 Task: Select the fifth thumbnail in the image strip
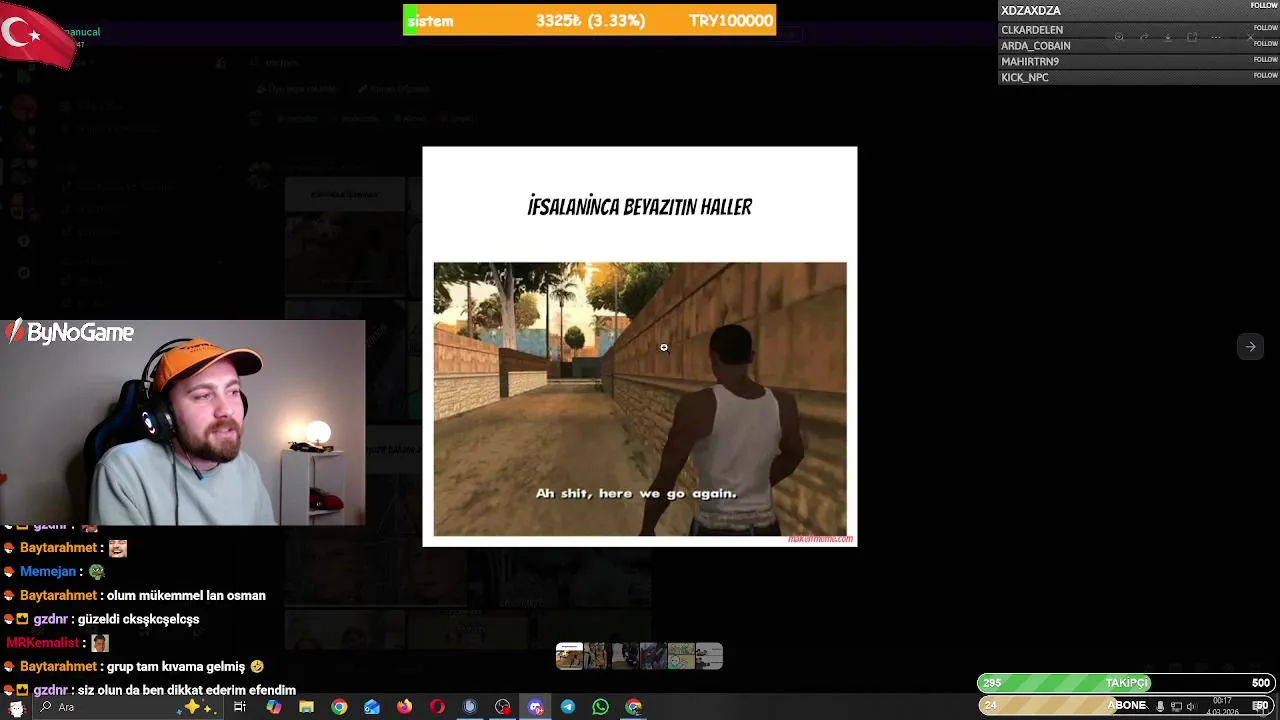point(681,656)
